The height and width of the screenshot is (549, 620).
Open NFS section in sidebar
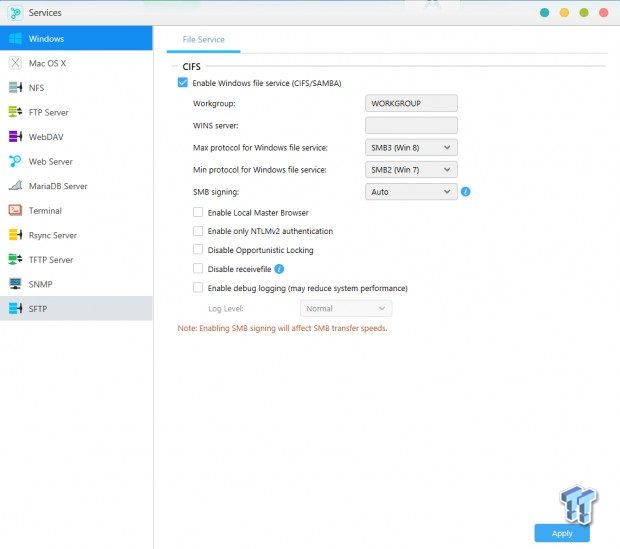click(76, 87)
